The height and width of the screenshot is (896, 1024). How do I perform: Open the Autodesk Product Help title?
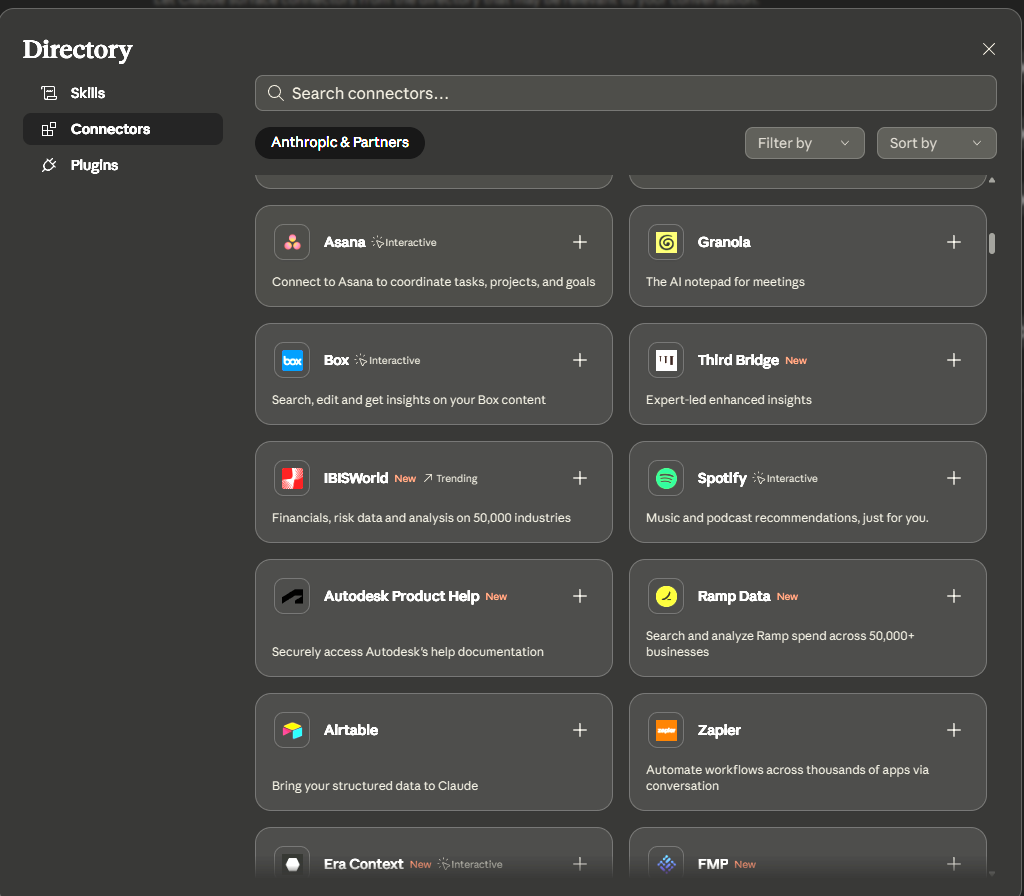click(x=402, y=596)
